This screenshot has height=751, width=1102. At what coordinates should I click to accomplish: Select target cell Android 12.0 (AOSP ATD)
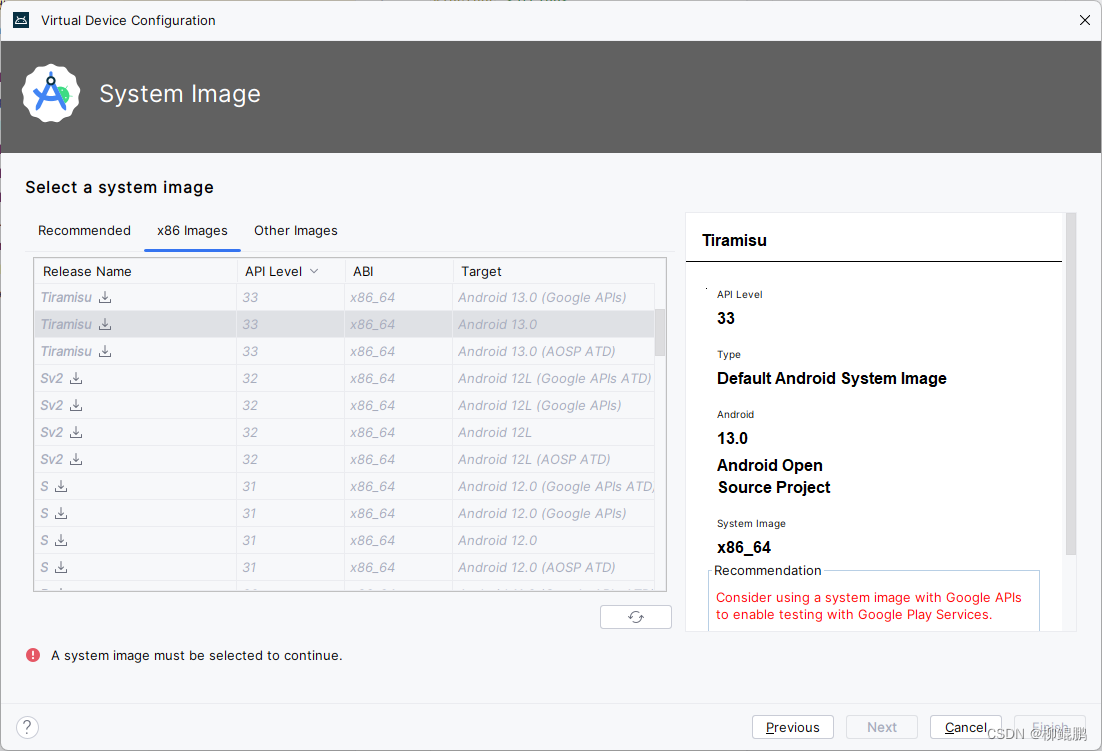coord(554,568)
